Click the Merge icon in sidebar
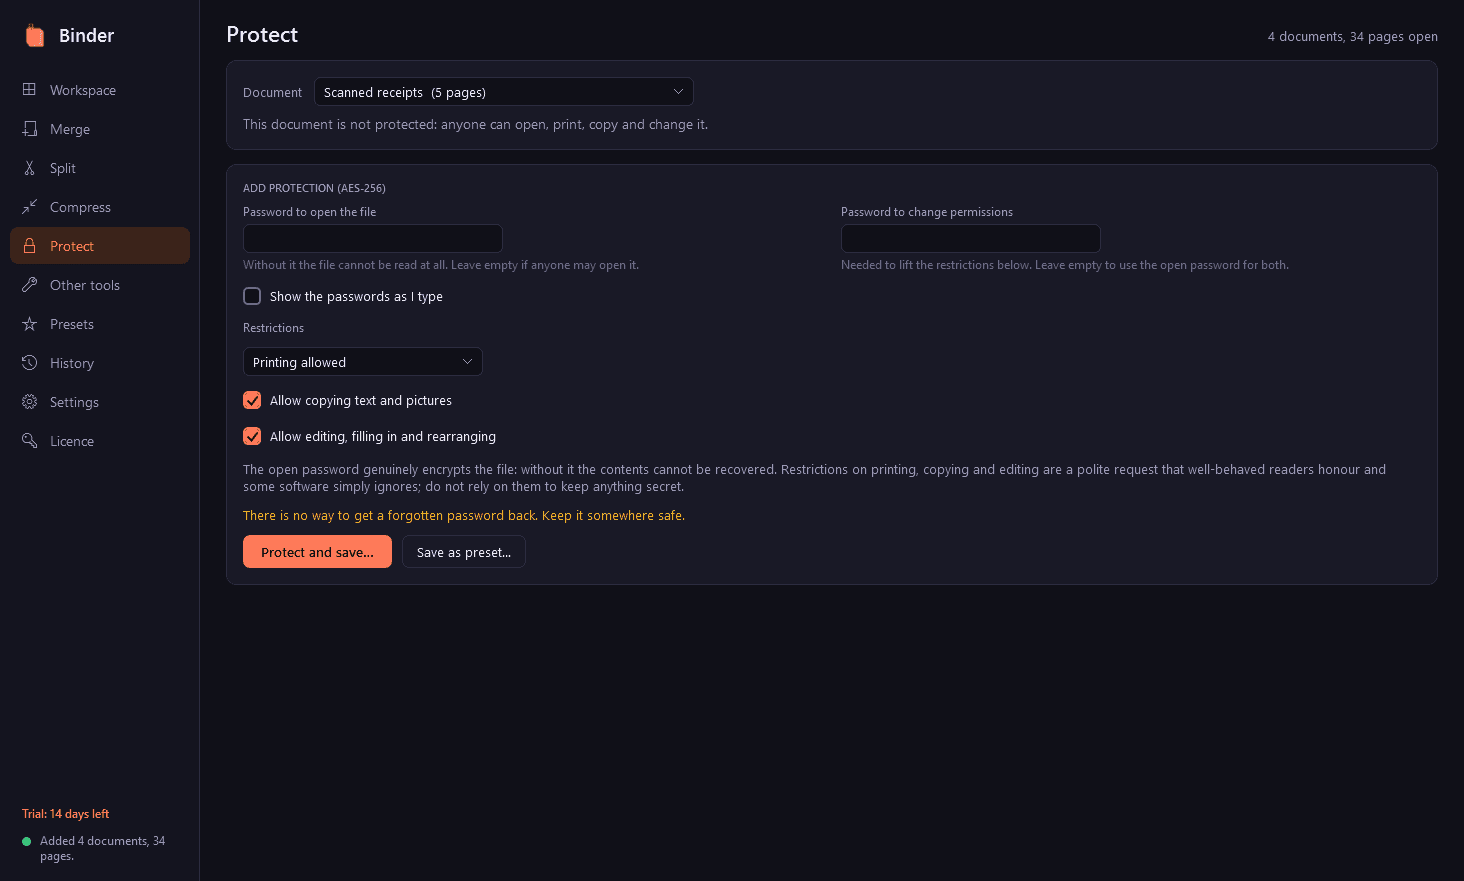This screenshot has width=1464, height=881. [30, 129]
